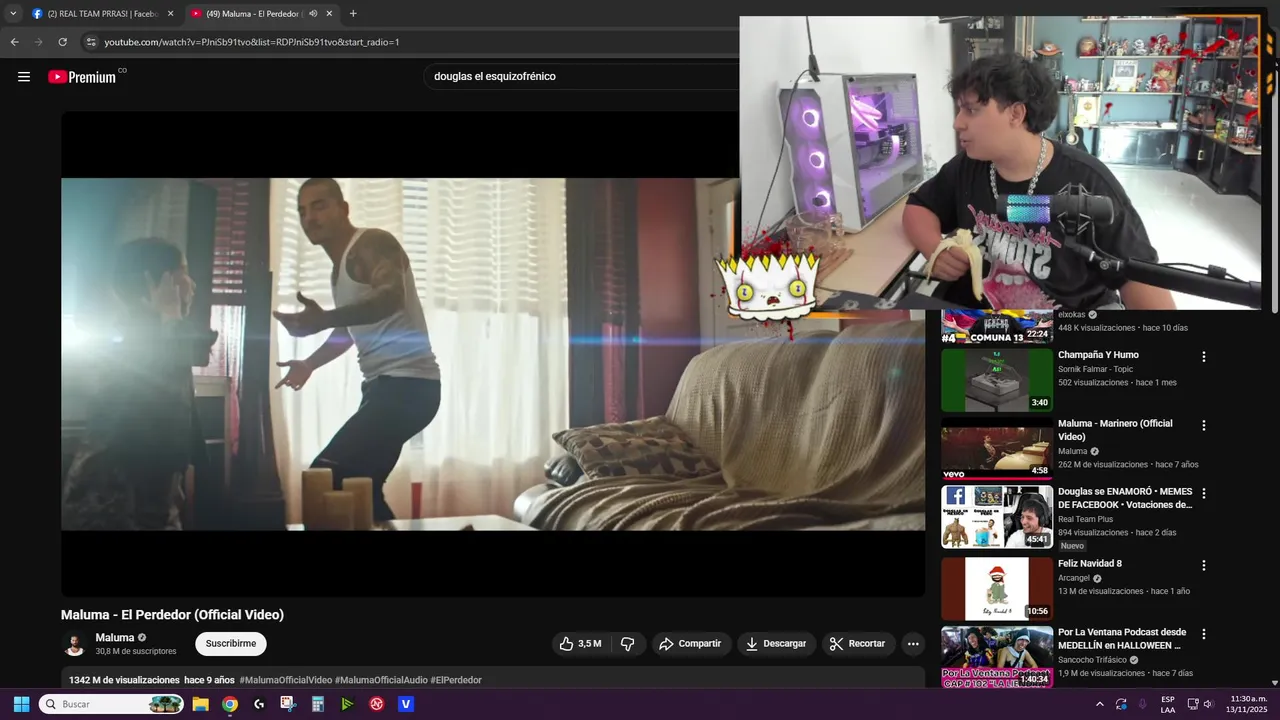
Task: Open File Explorer from taskbar
Action: pyautogui.click(x=200, y=704)
